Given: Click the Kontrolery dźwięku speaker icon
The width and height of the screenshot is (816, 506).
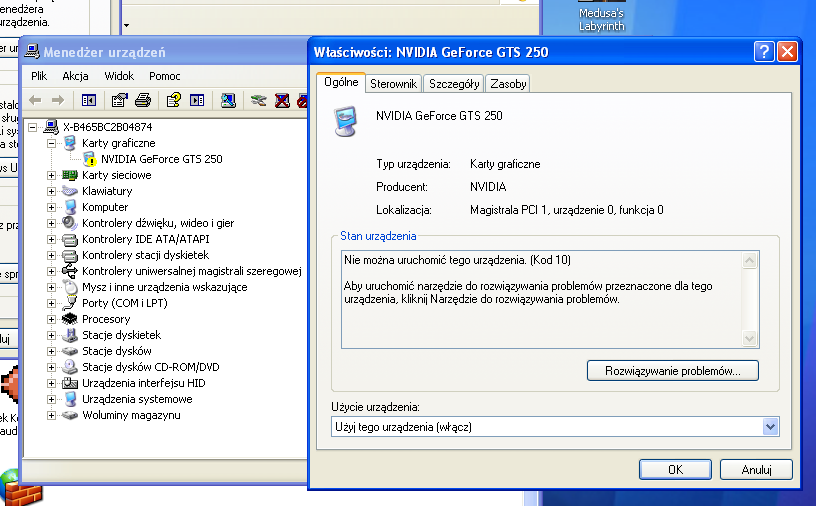Looking at the screenshot, I should (x=70, y=223).
